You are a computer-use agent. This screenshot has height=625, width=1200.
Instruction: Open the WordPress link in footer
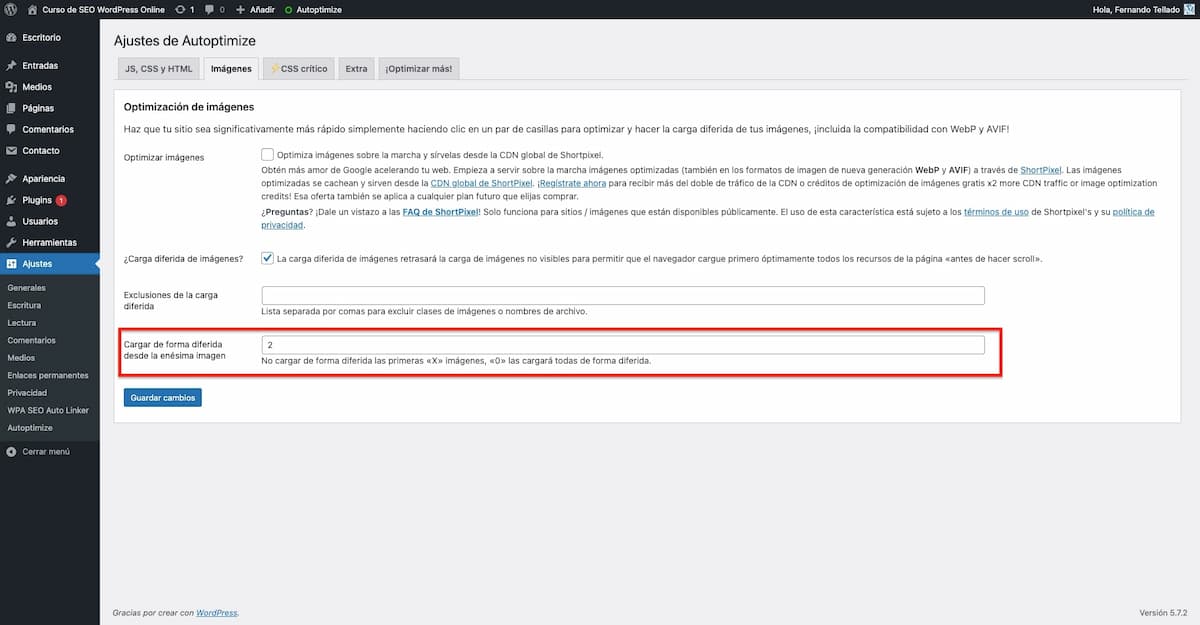click(x=217, y=613)
